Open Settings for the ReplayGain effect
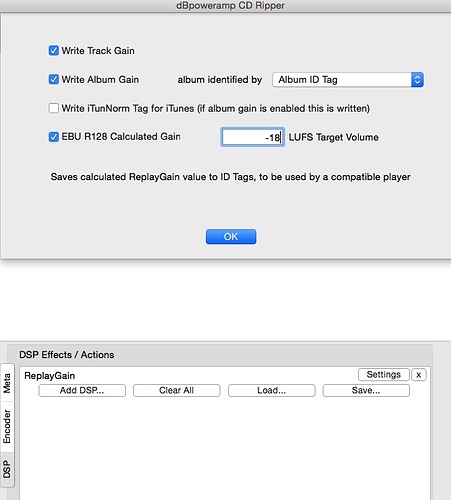The image size is (451, 500). 383,375
